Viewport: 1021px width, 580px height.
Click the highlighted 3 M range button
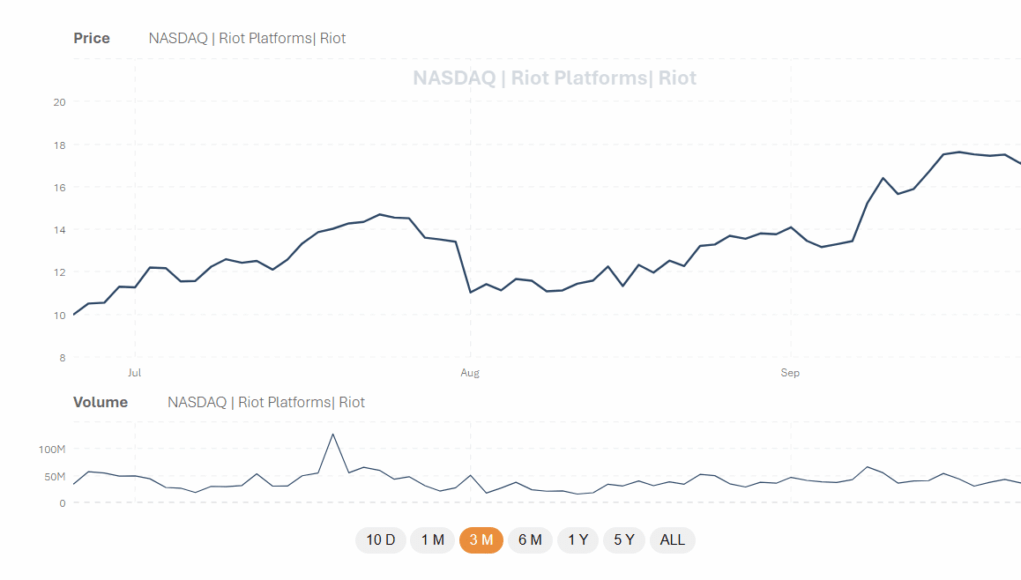(481, 540)
